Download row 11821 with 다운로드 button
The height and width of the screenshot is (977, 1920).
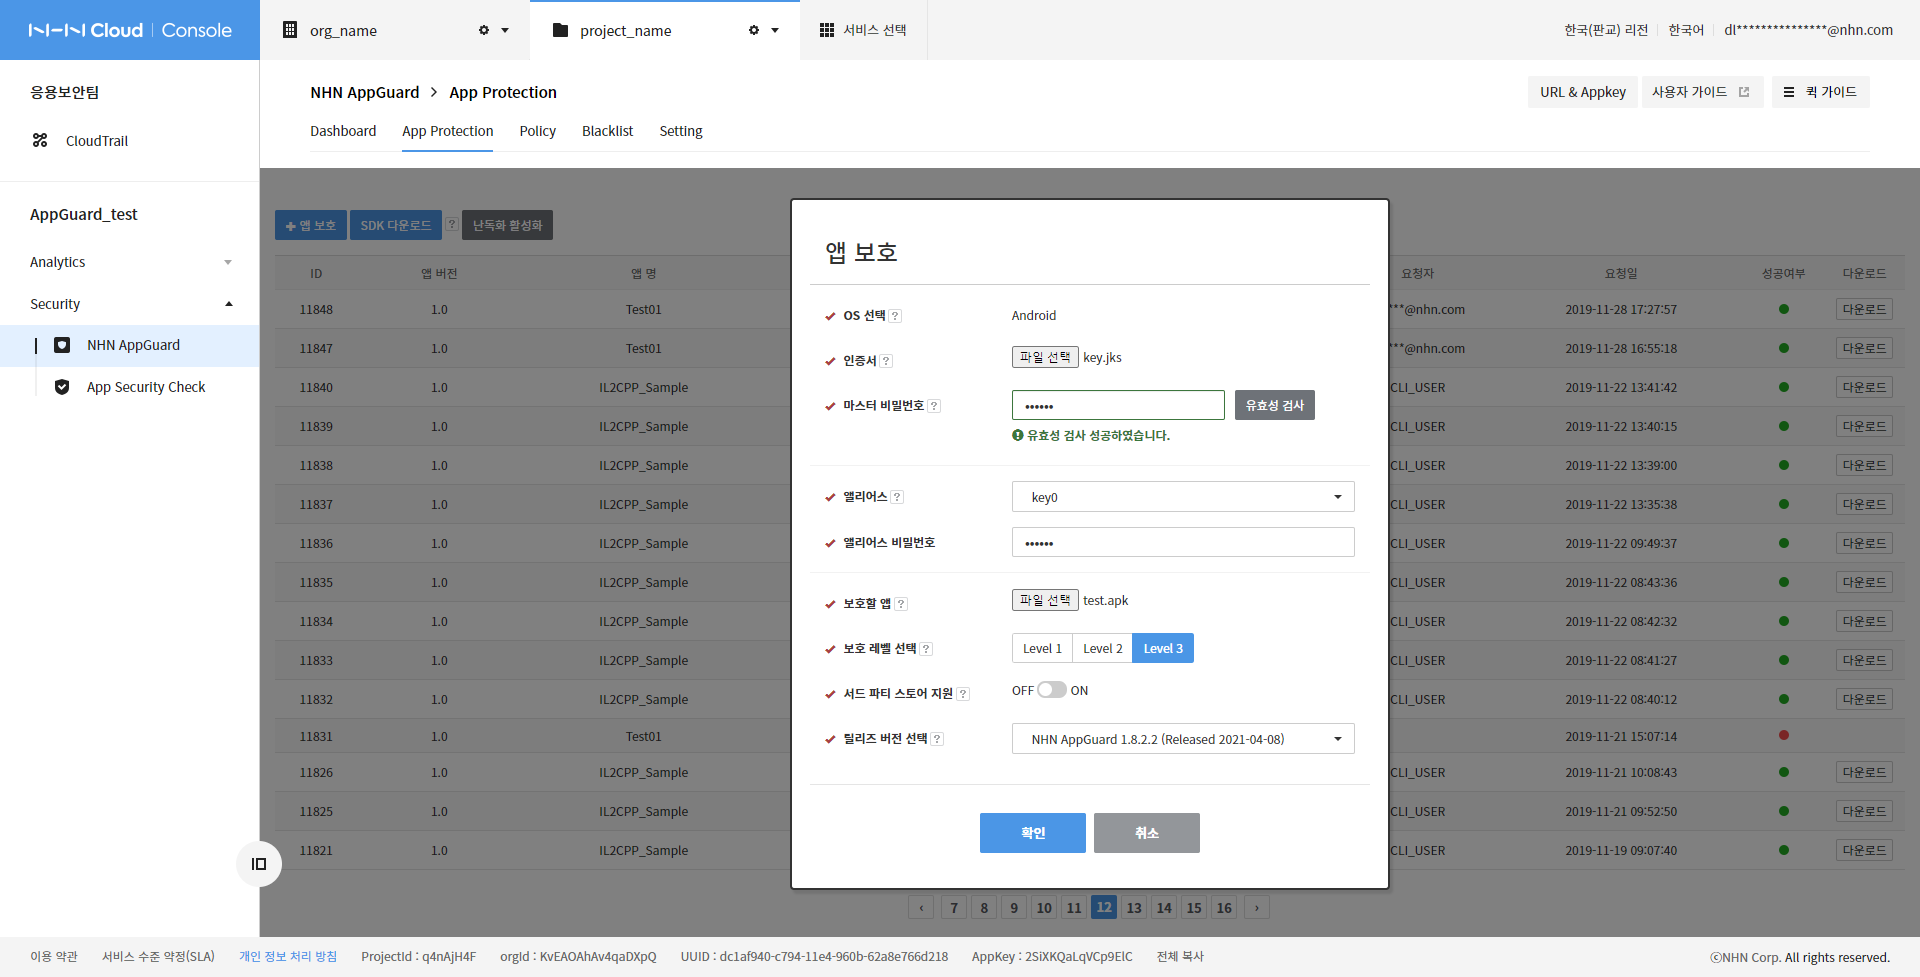coord(1864,850)
